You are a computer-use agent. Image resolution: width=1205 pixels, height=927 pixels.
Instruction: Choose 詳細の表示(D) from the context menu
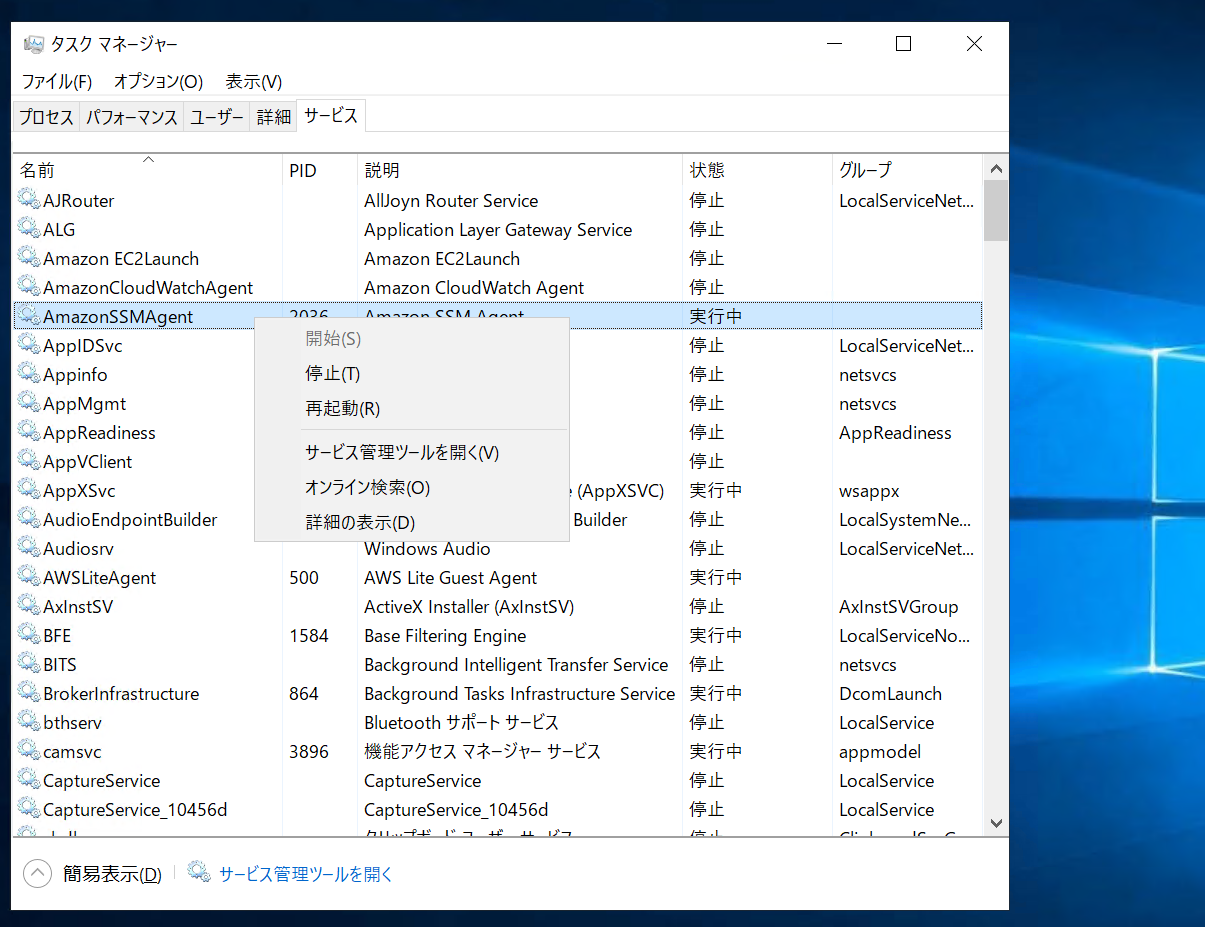pyautogui.click(x=412, y=523)
